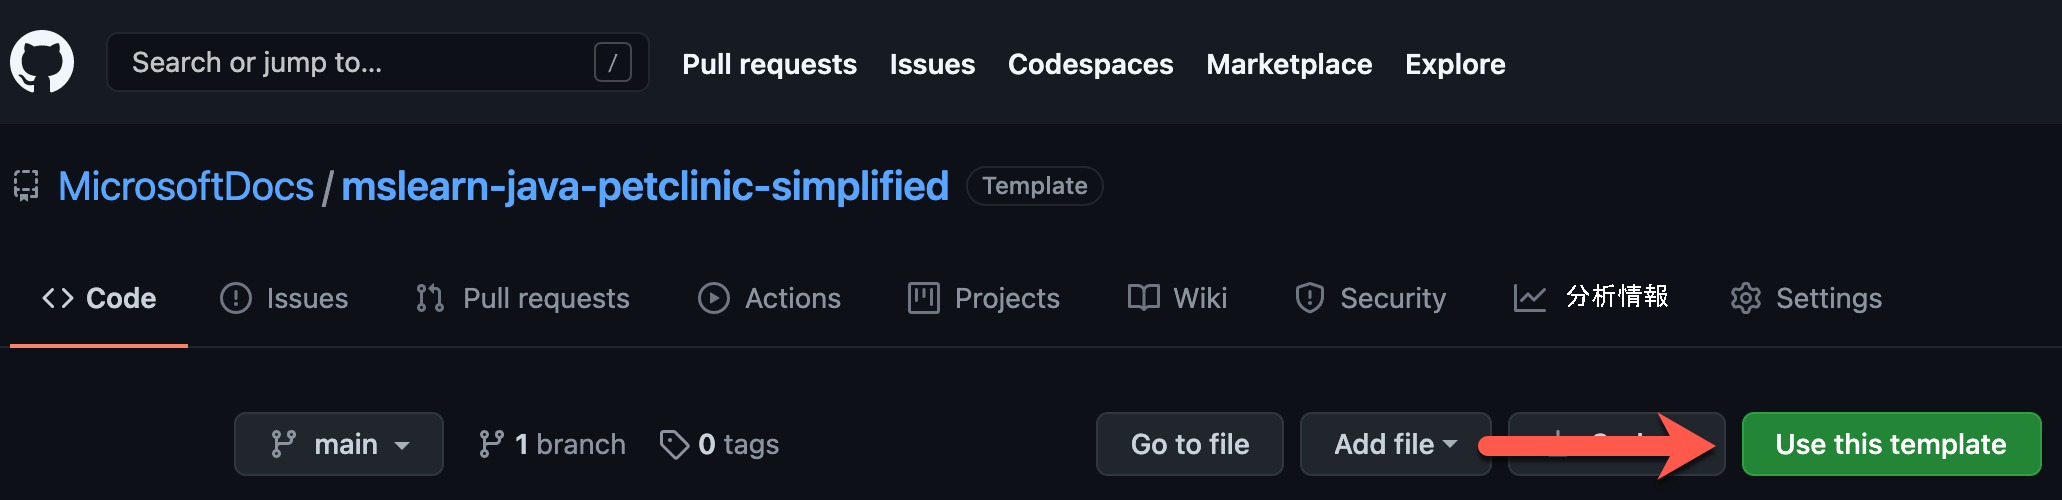Click the template repository icon beside MicrosoftDocs
Screen dimensions: 2062x500
click(26, 186)
